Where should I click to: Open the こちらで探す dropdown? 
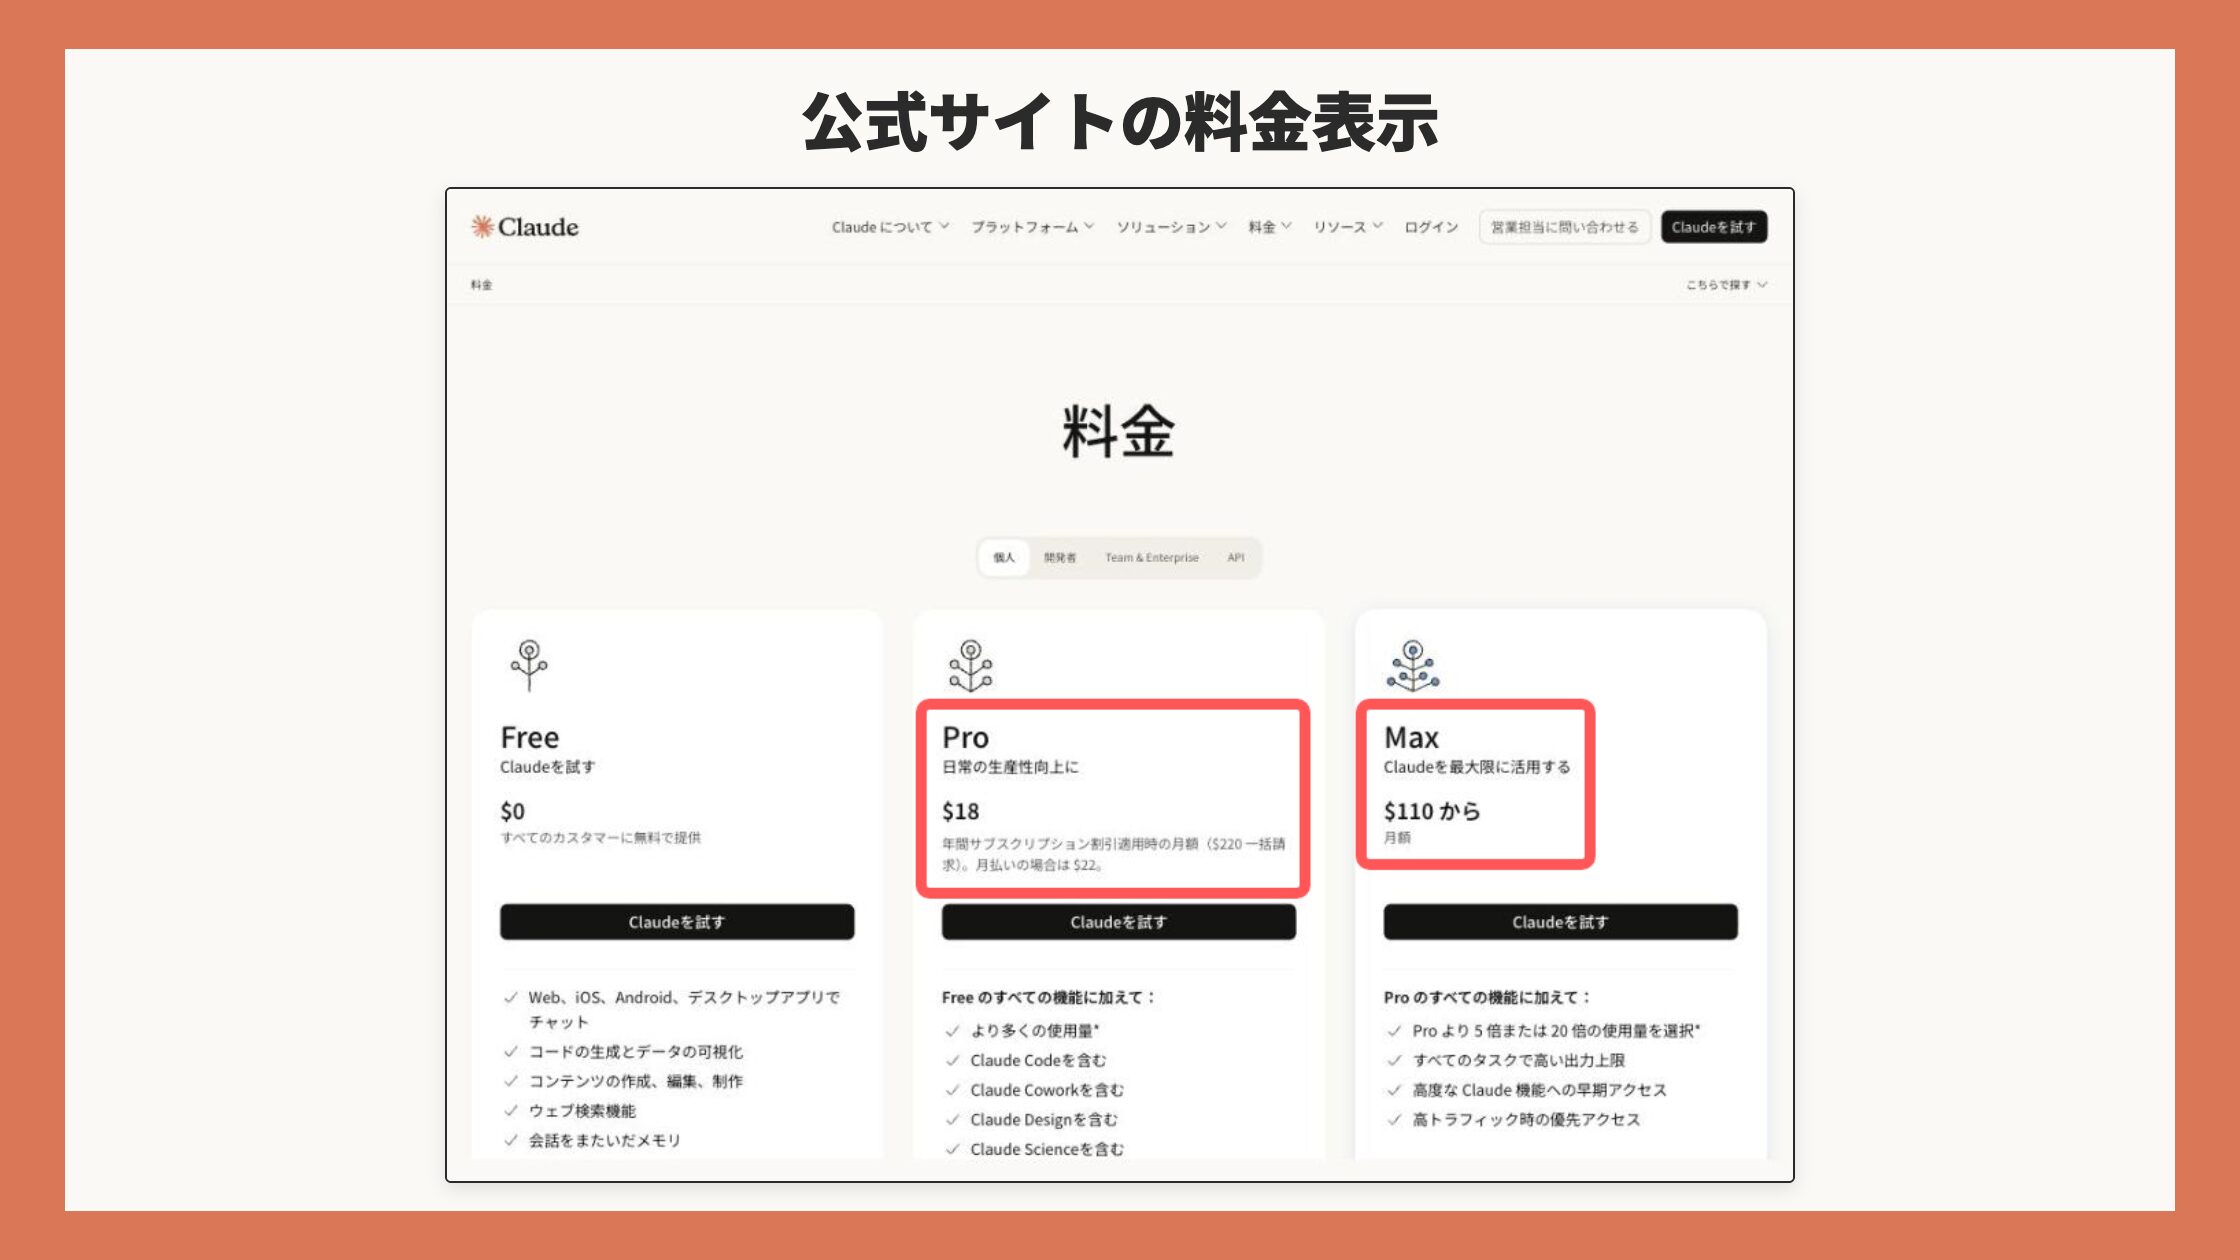(x=1727, y=285)
